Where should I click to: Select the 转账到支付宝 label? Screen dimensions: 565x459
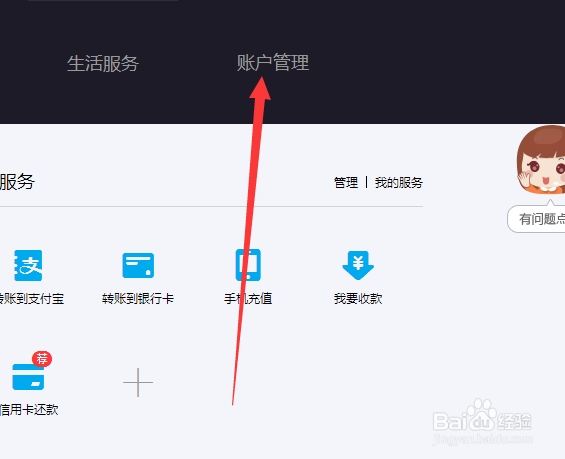pos(32,299)
